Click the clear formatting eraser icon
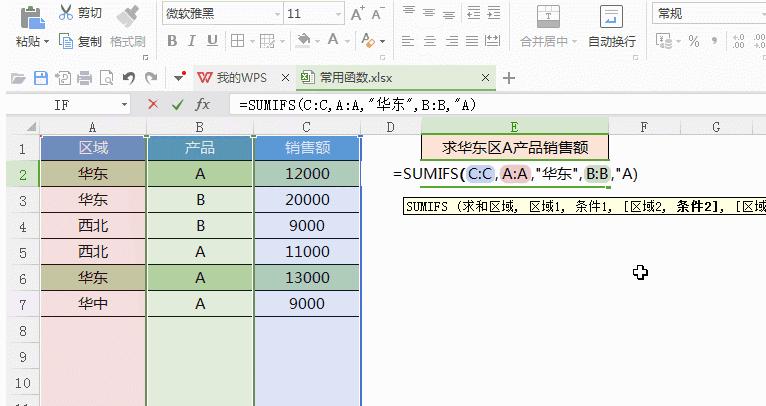Viewport: 766px width, 406px height. pyautogui.click(x=368, y=41)
